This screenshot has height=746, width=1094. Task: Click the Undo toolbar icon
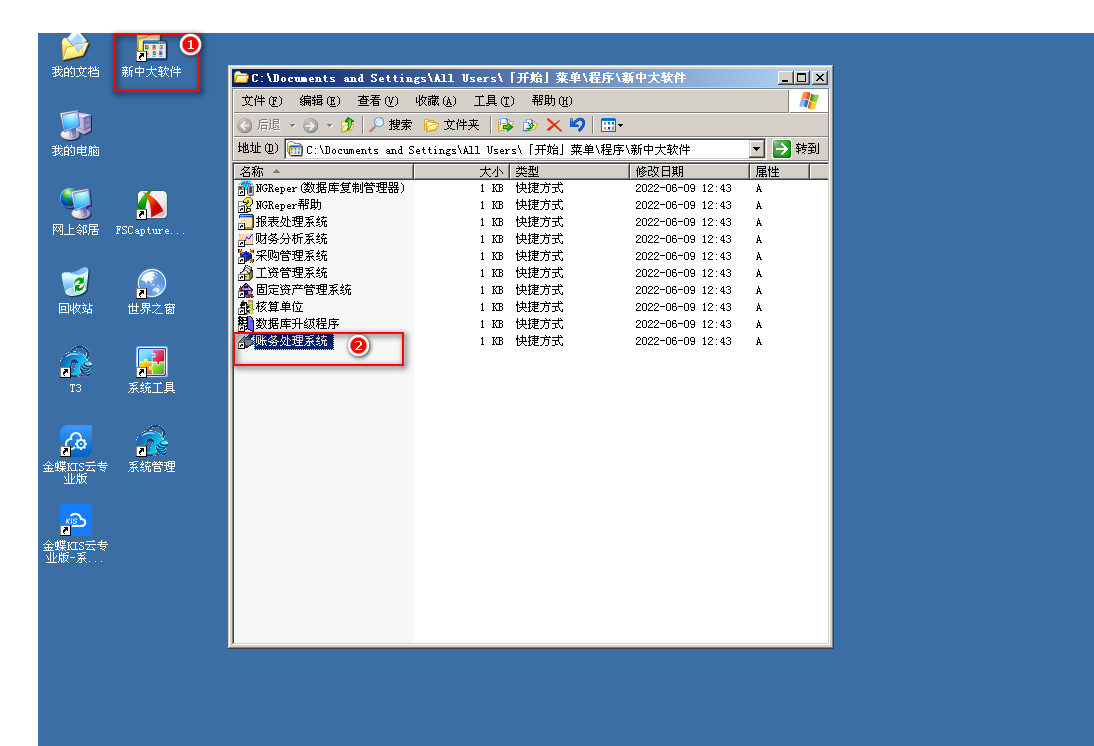(x=577, y=125)
